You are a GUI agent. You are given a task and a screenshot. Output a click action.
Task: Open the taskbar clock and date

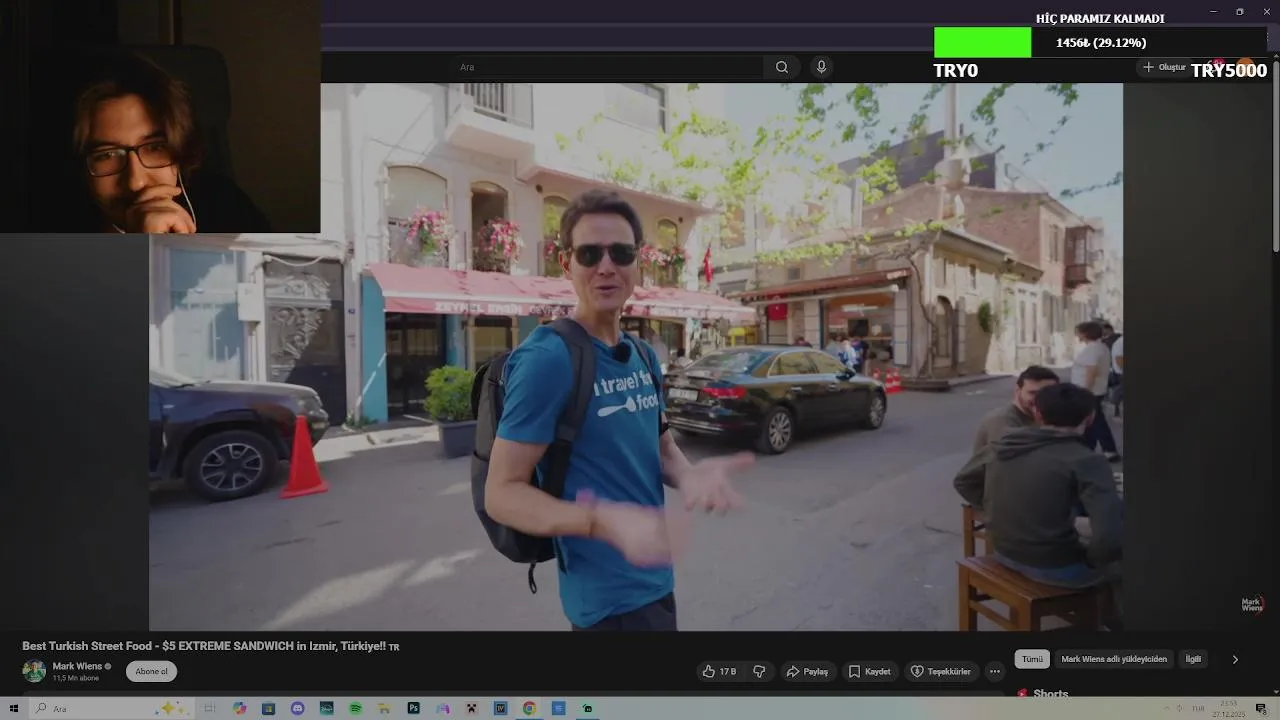1228,709
